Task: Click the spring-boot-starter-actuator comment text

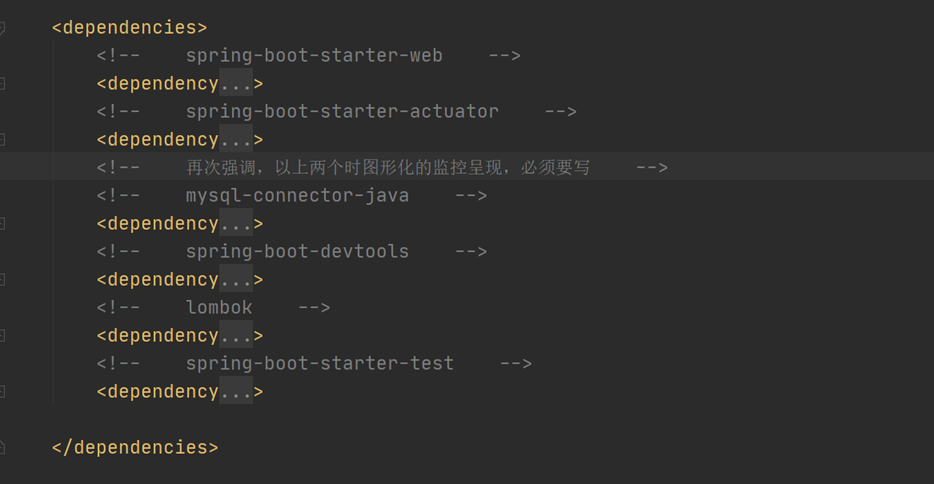Action: click(342, 111)
